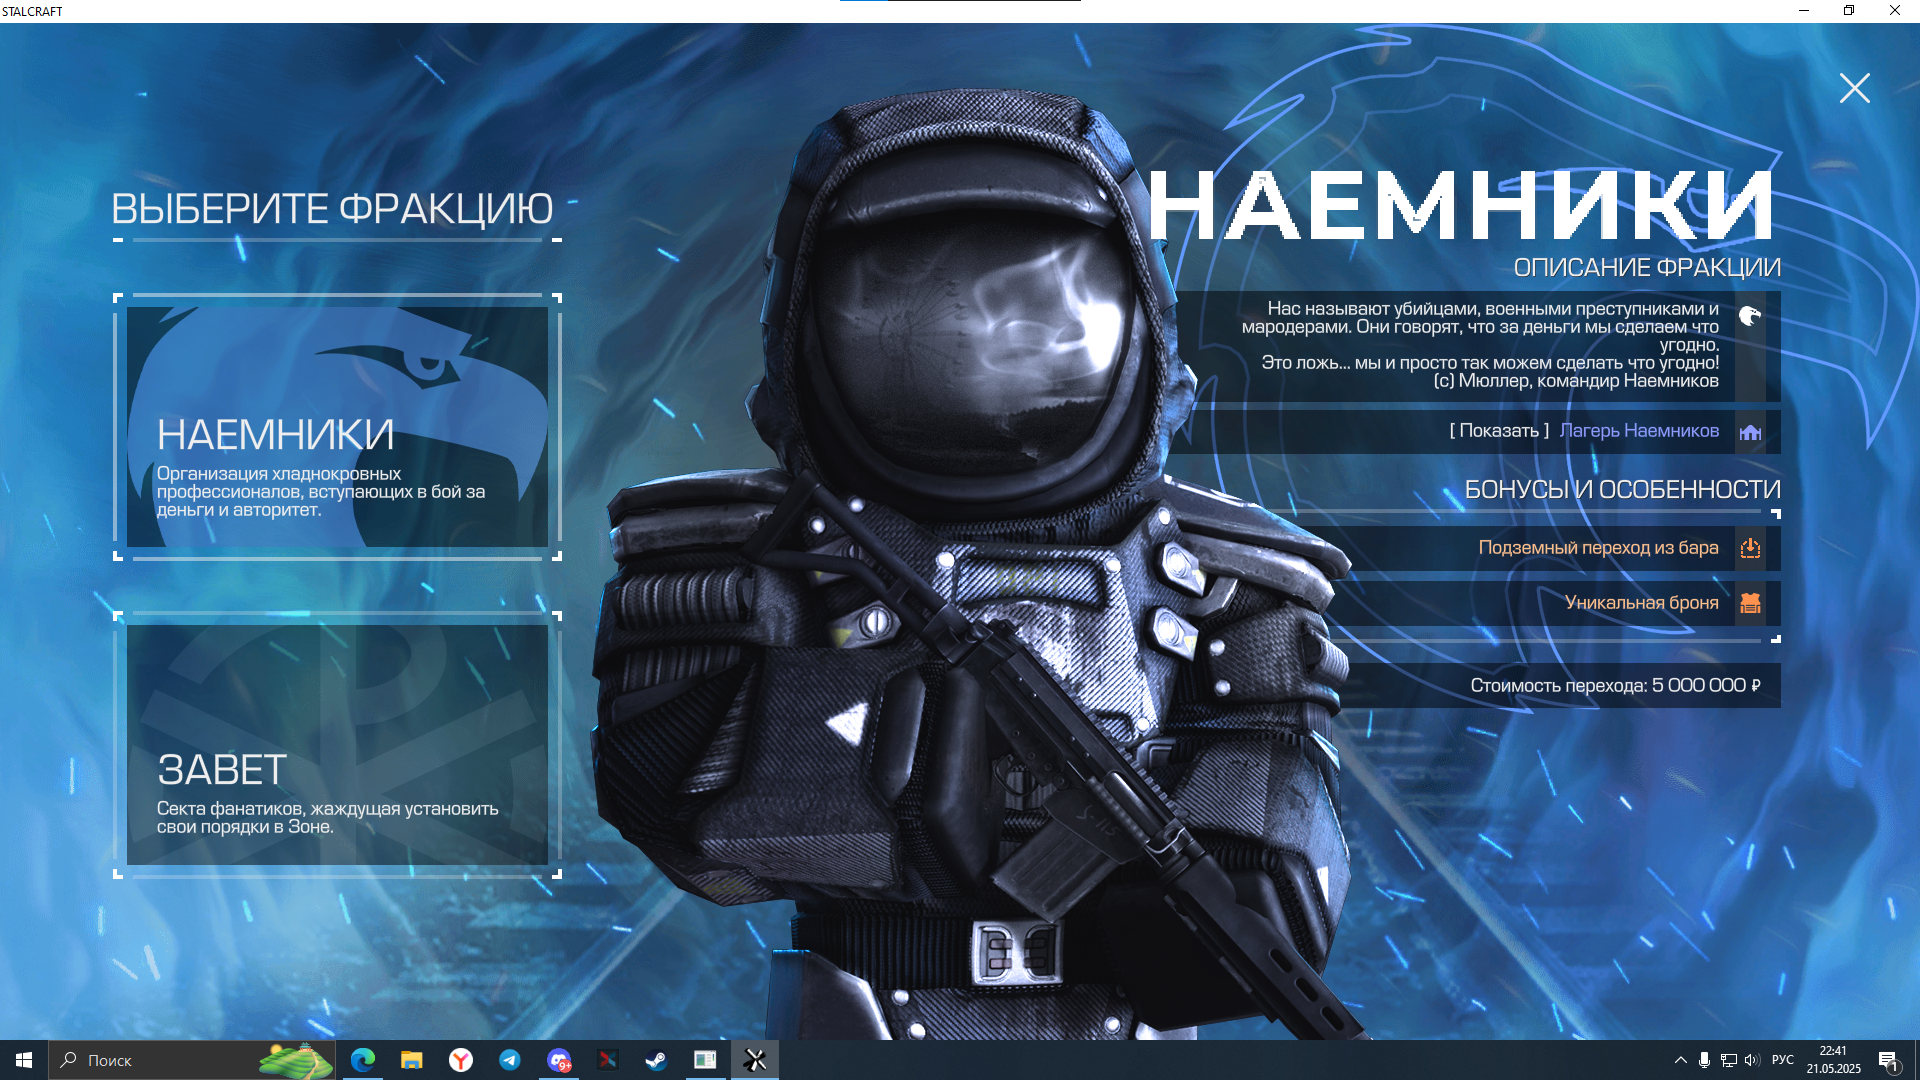Open Yandex Browser from taskbar
The height and width of the screenshot is (1080, 1920).
coord(460,1060)
